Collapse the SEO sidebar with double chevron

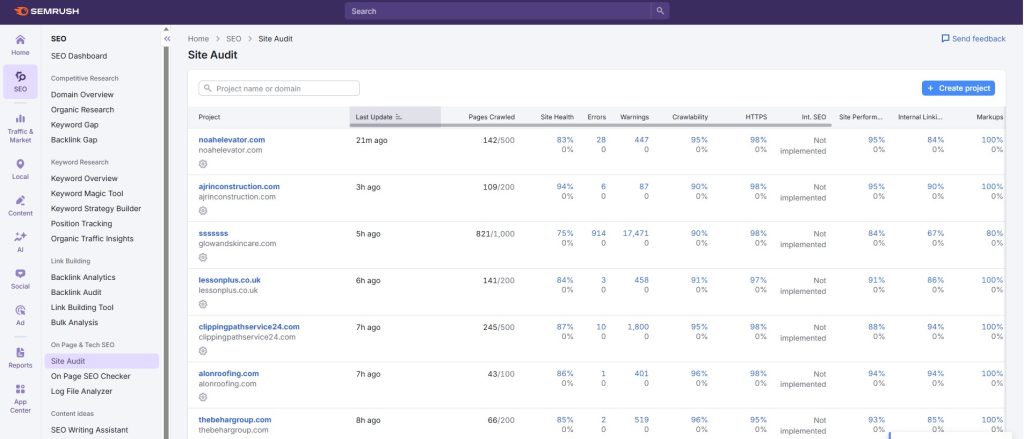[x=167, y=38]
